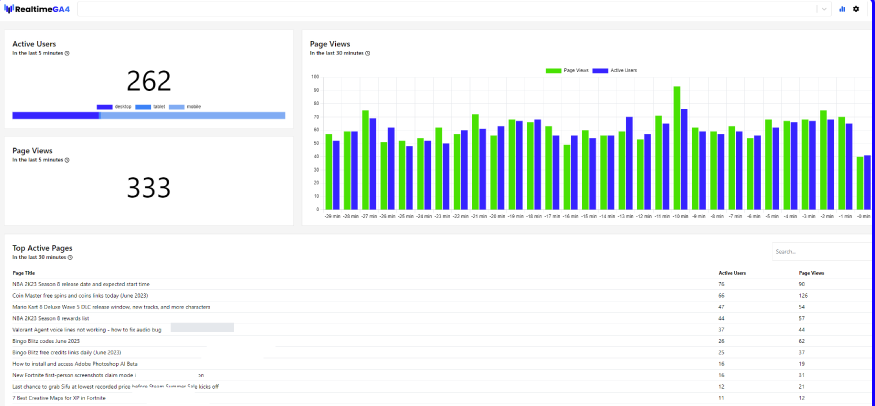The width and height of the screenshot is (875, 406).
Task: Click the tallest green bar at -10 min
Action: click(x=677, y=148)
